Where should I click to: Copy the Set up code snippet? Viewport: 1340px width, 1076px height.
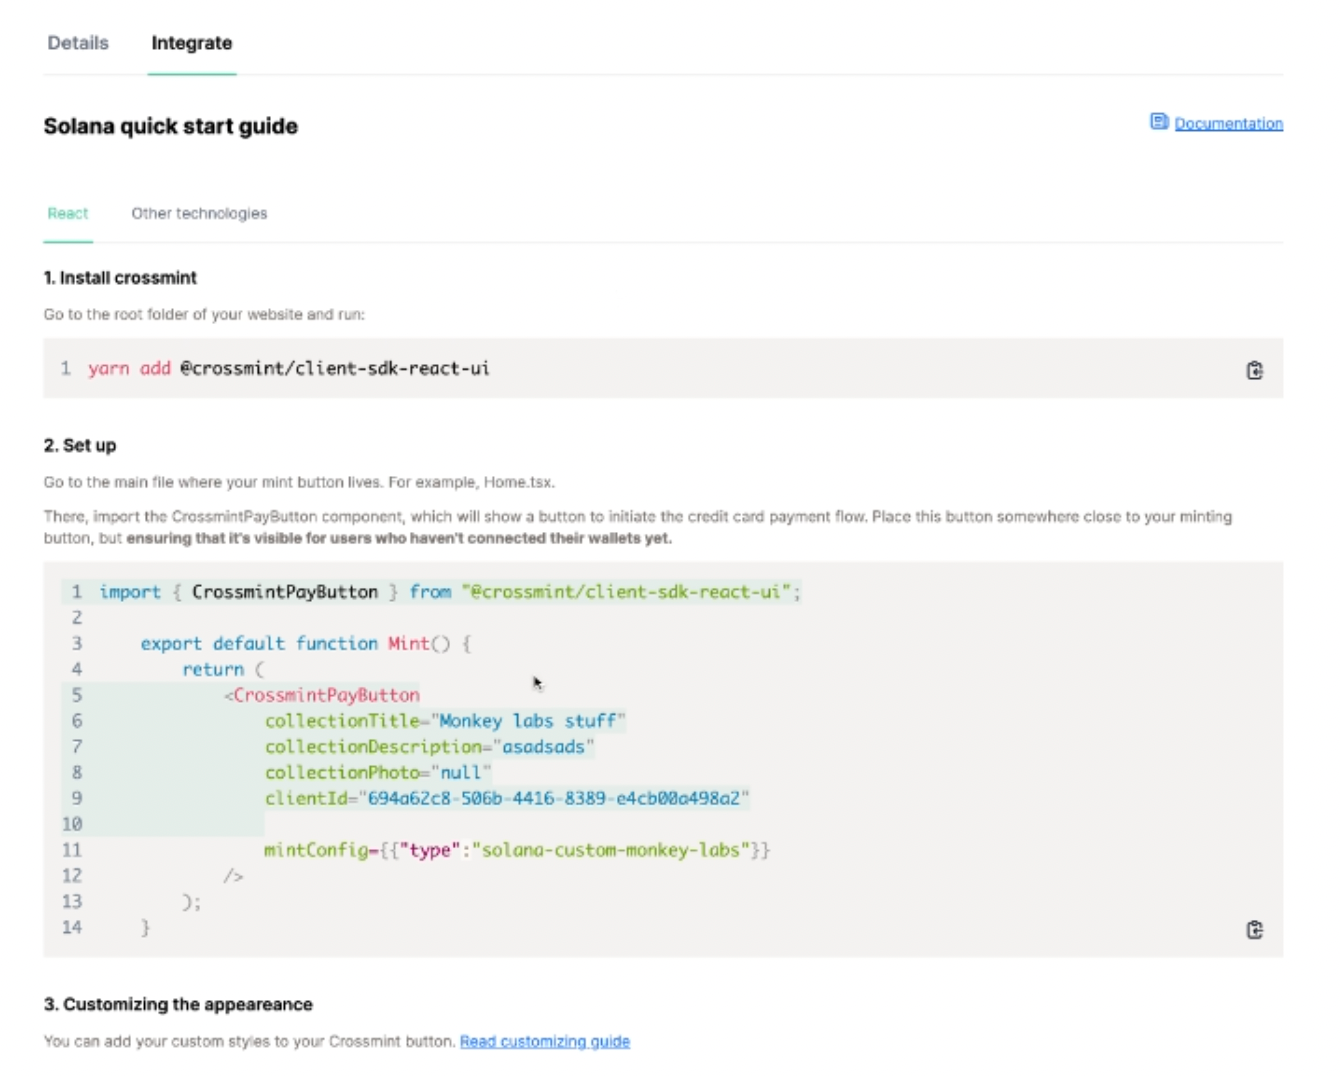tap(1254, 929)
